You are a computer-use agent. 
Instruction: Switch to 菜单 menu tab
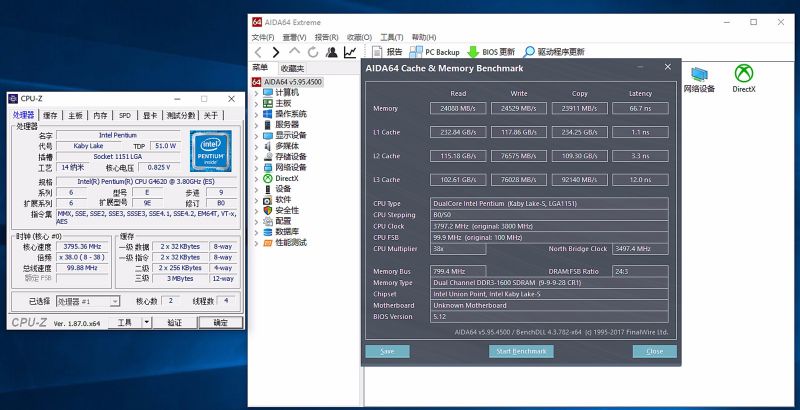coord(260,68)
